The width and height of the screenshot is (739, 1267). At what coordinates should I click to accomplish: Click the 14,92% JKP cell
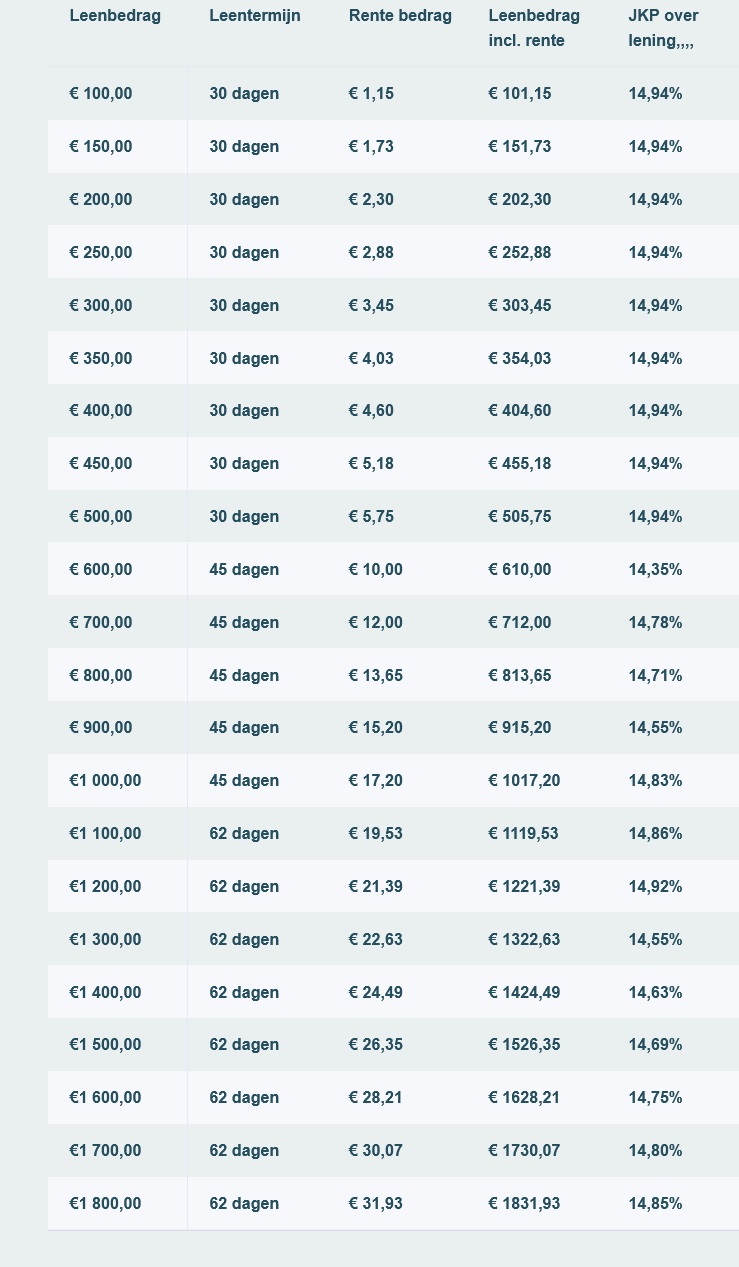655,887
